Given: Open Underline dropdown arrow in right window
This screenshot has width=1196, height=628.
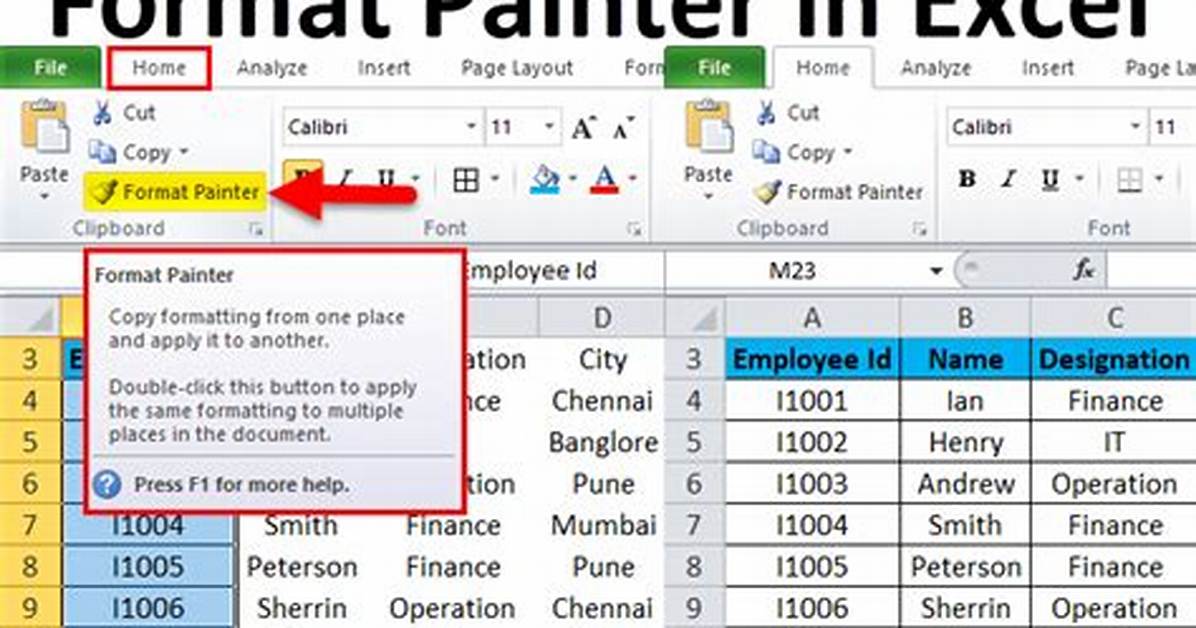Looking at the screenshot, I should tap(1079, 180).
